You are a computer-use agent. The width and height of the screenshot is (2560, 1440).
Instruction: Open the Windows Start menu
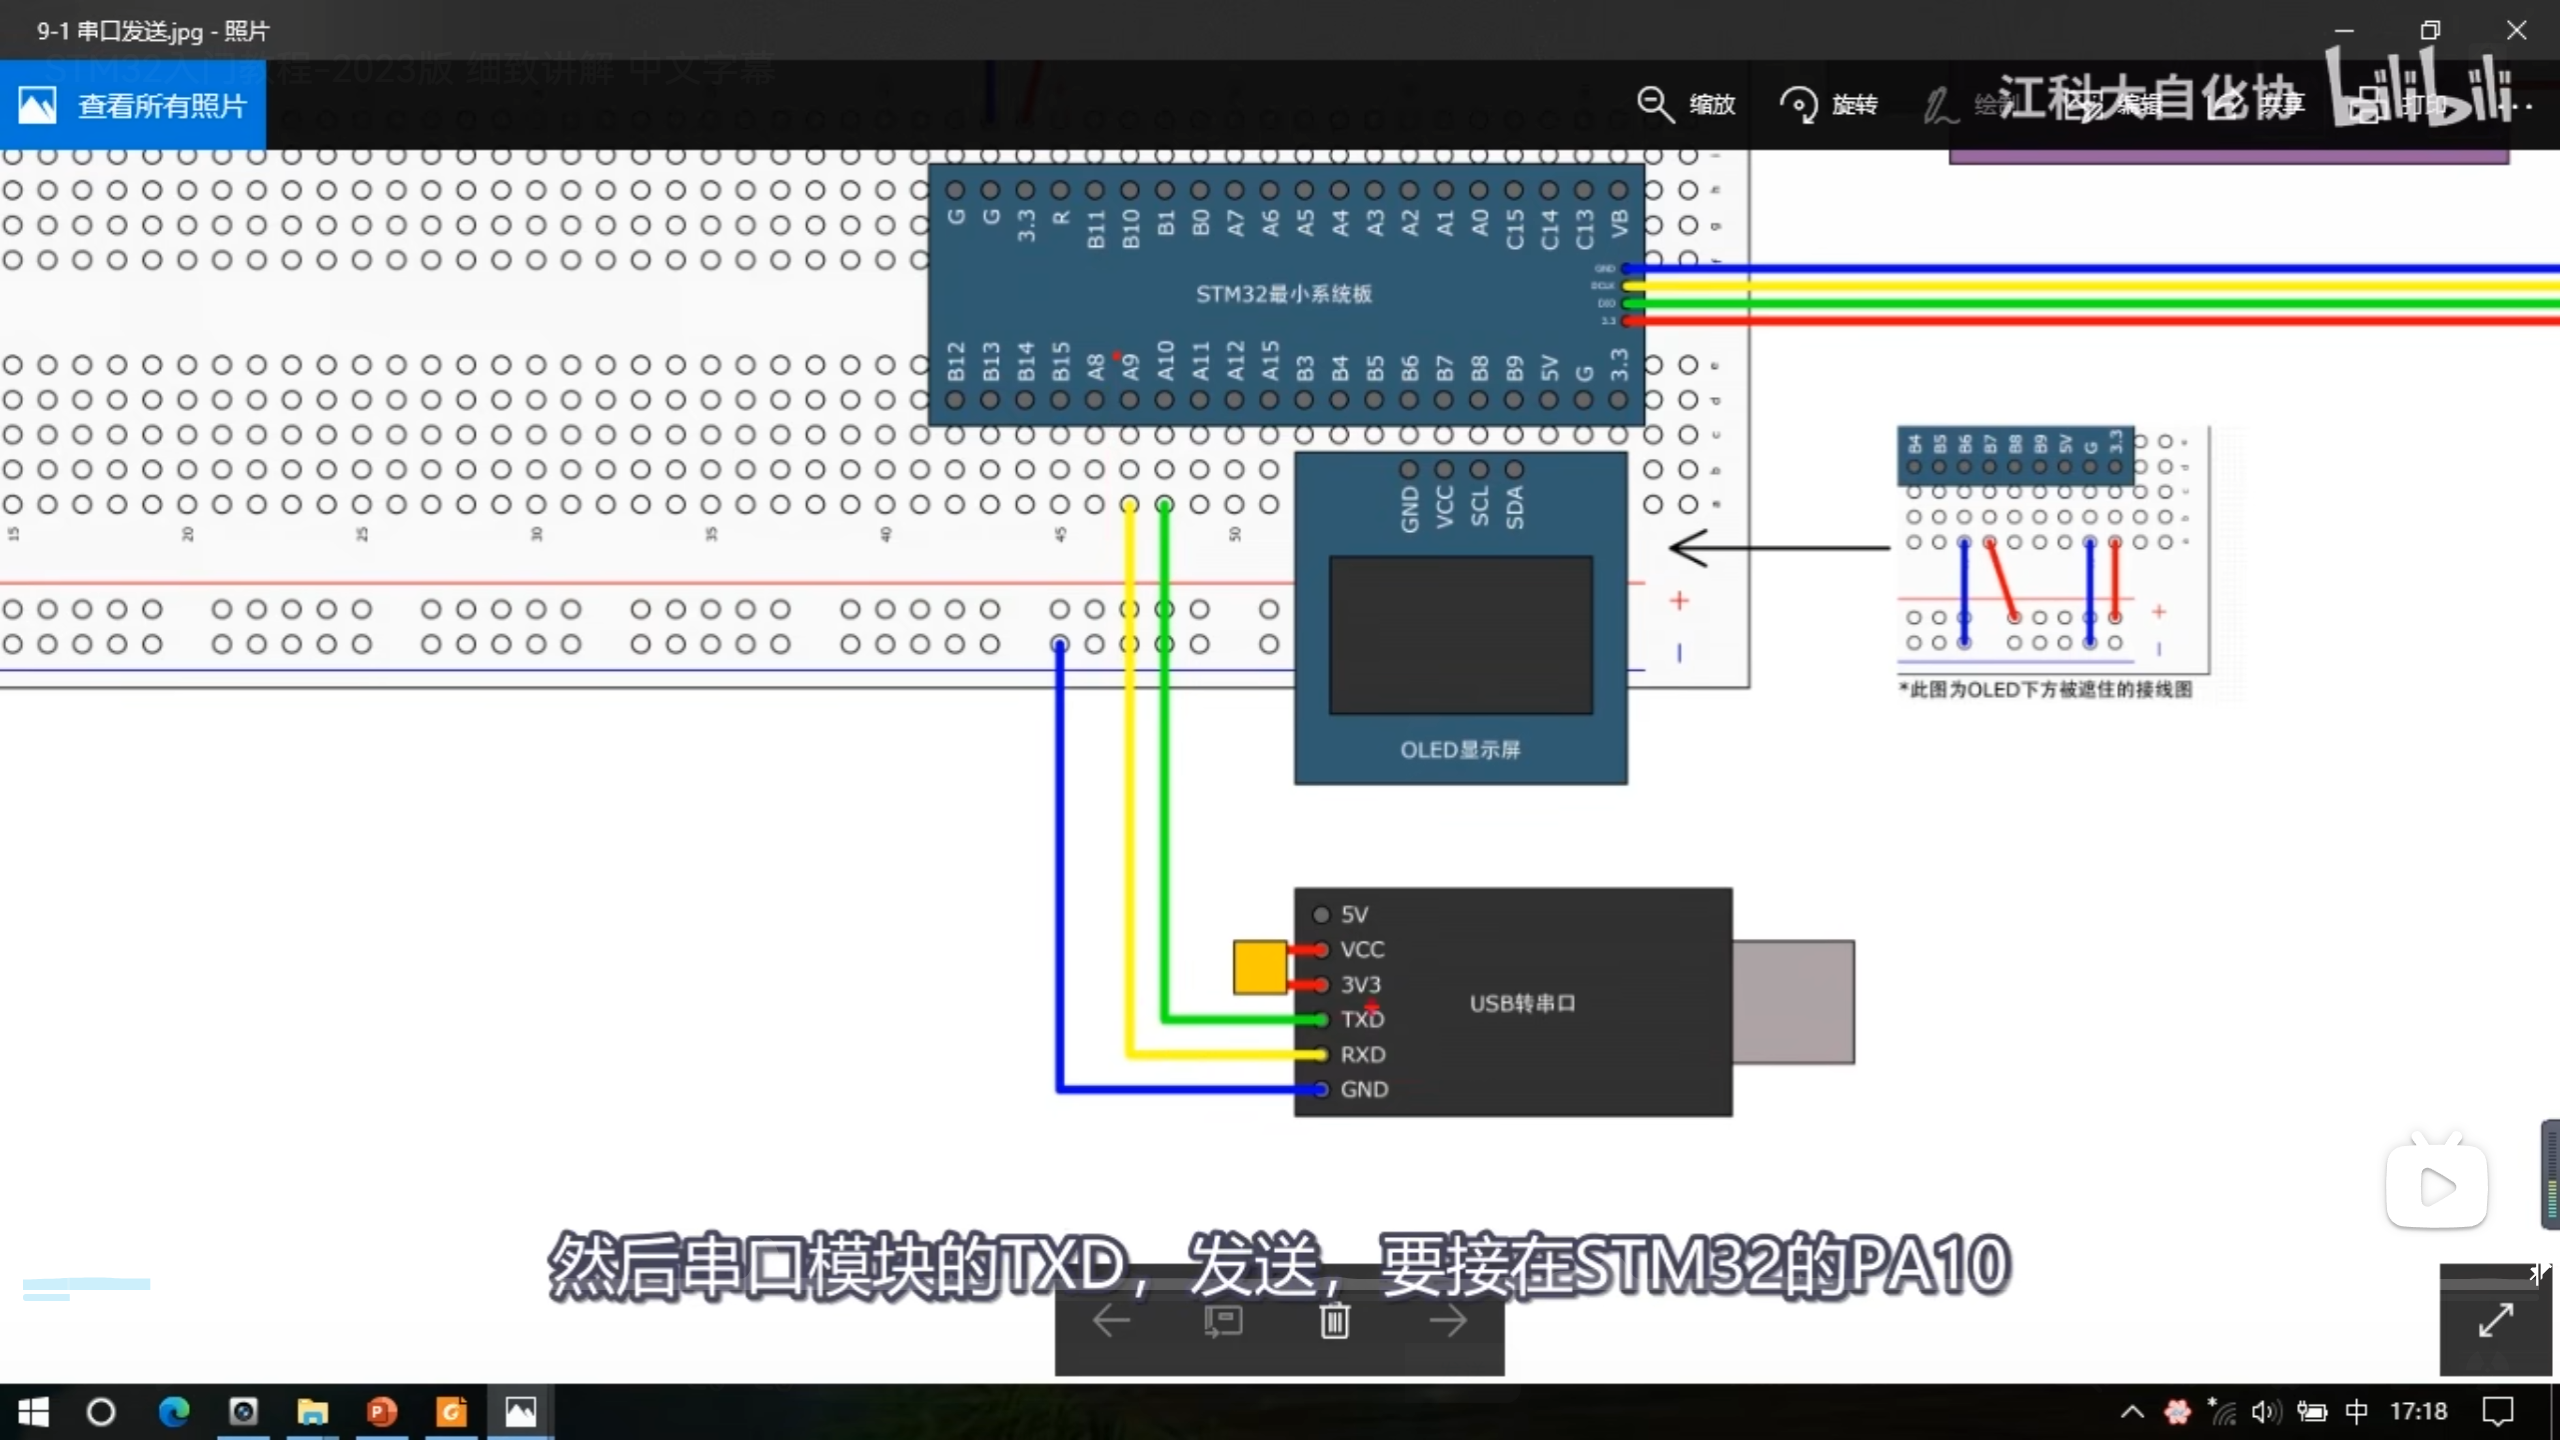coord(33,1412)
